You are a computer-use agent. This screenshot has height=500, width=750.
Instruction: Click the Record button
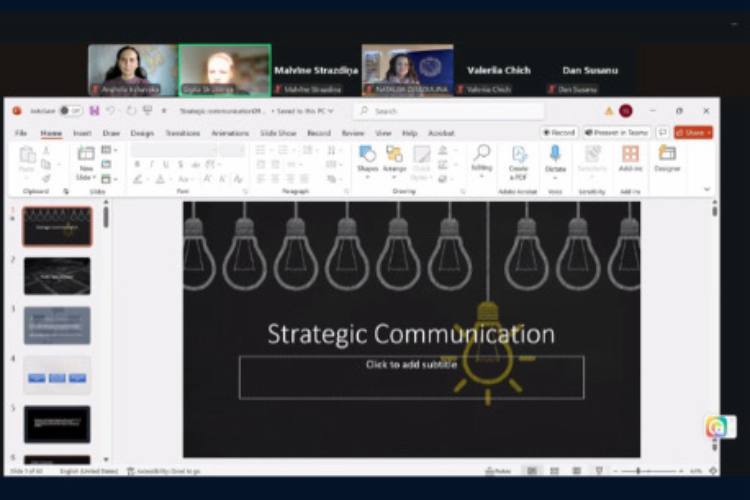(560, 132)
